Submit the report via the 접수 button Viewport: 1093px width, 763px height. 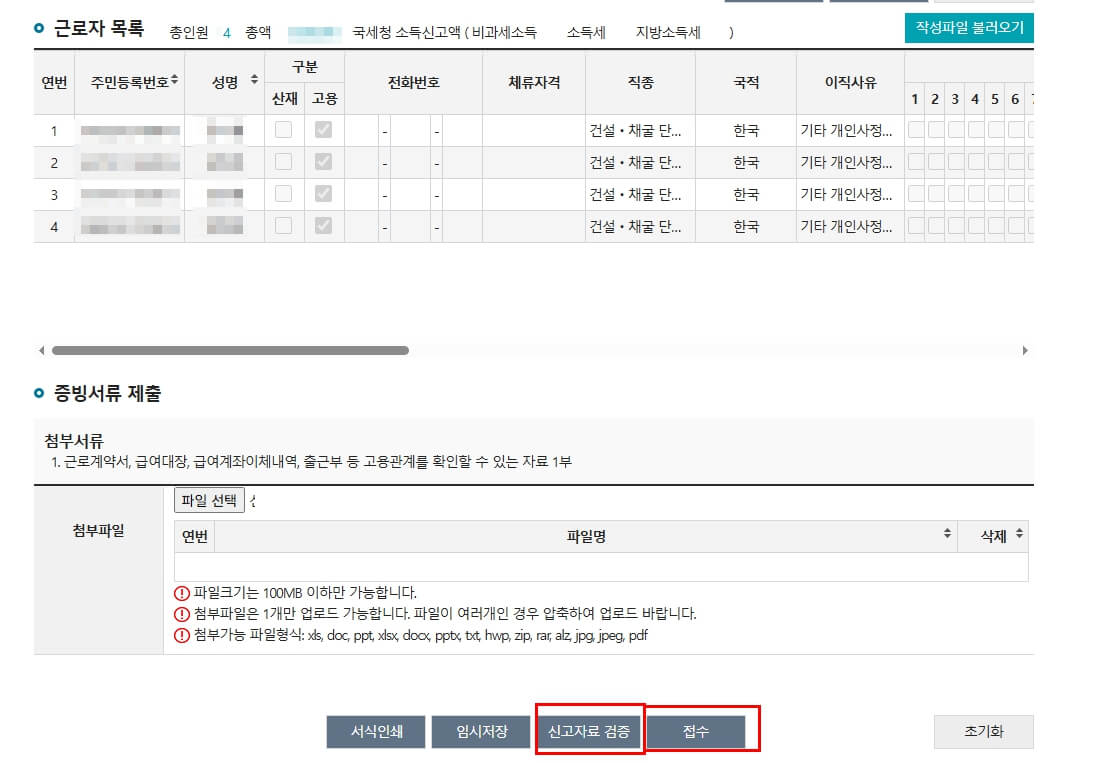(697, 731)
